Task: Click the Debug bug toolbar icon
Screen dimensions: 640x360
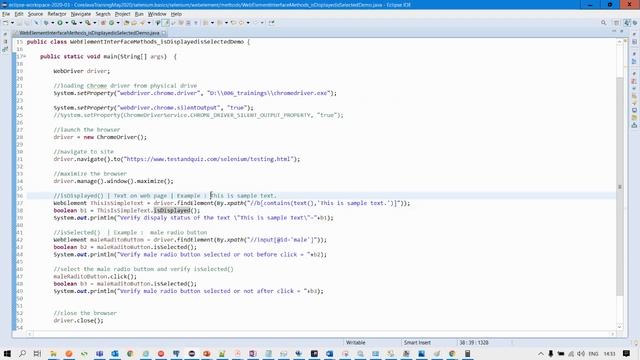Action: pos(46,23)
